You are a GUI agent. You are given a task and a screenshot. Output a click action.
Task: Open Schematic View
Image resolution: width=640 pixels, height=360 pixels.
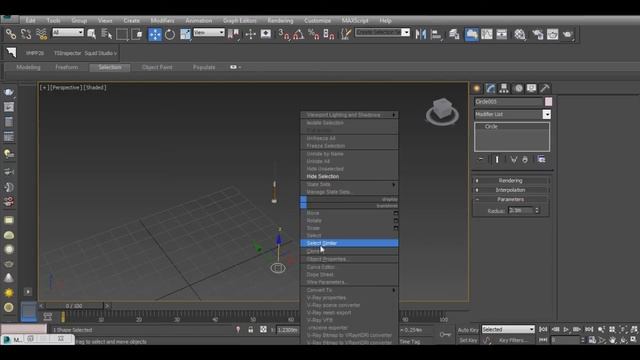tap(502, 34)
